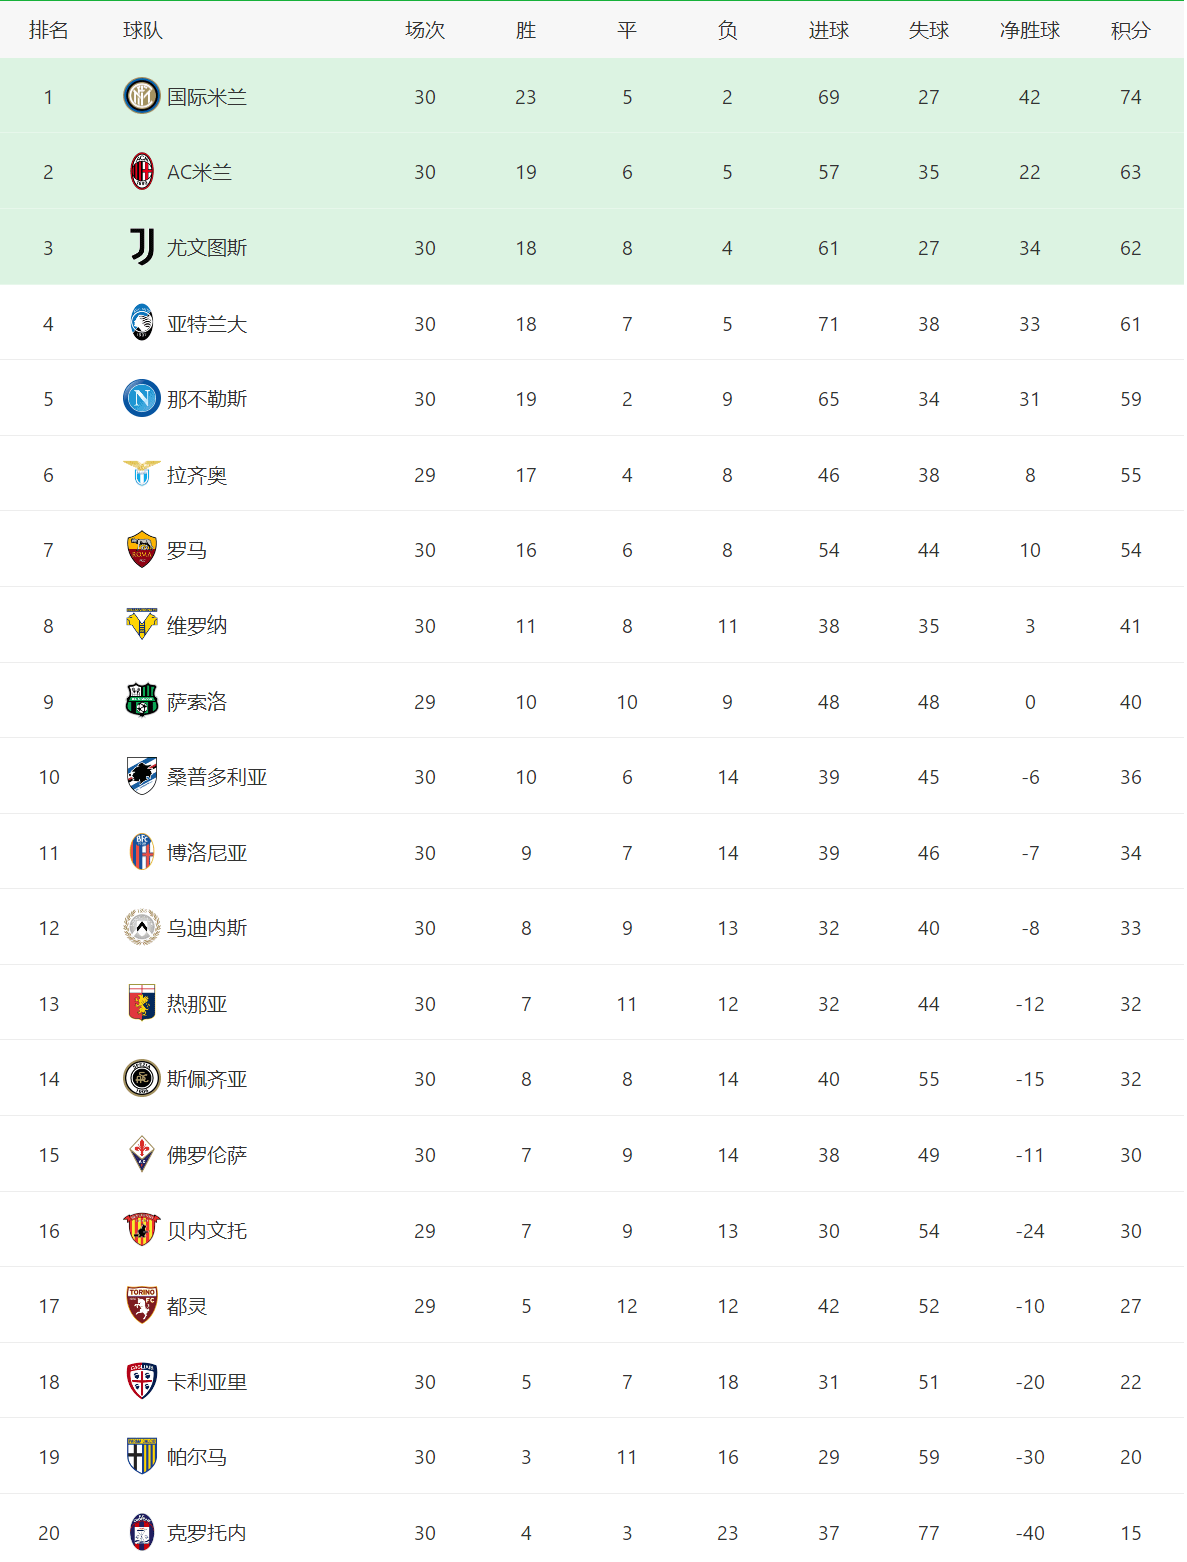
Task: Select the Torino bull crest
Action: coord(142,1305)
